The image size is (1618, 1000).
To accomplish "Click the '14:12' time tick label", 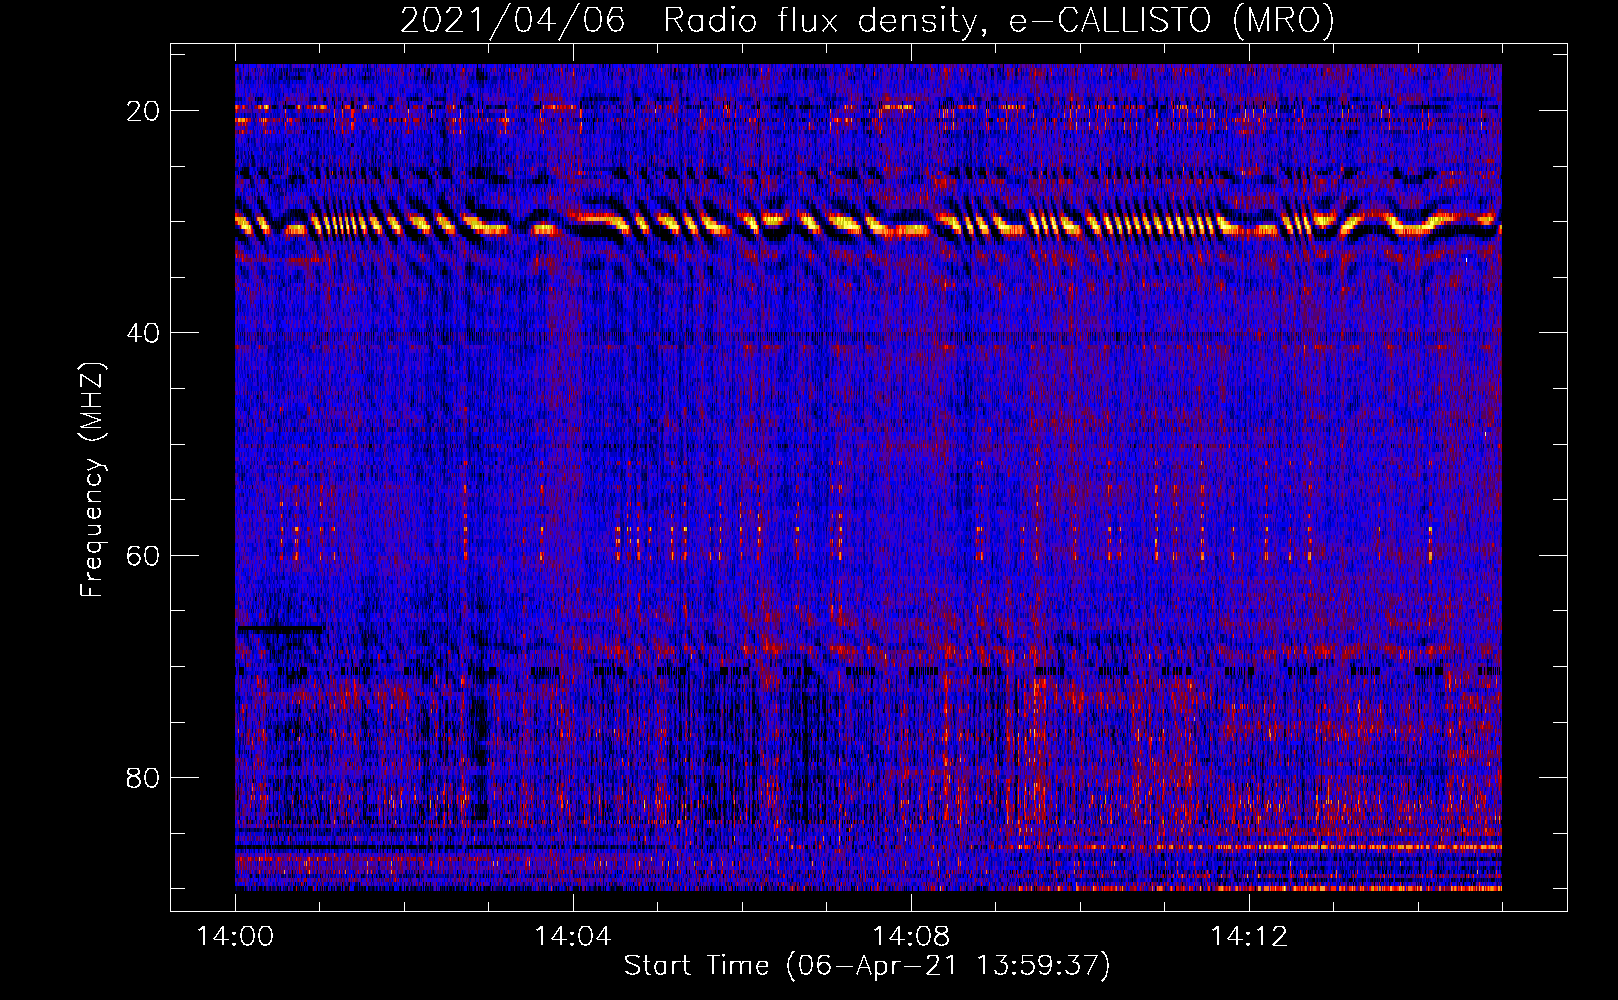I will pos(1249,936).
